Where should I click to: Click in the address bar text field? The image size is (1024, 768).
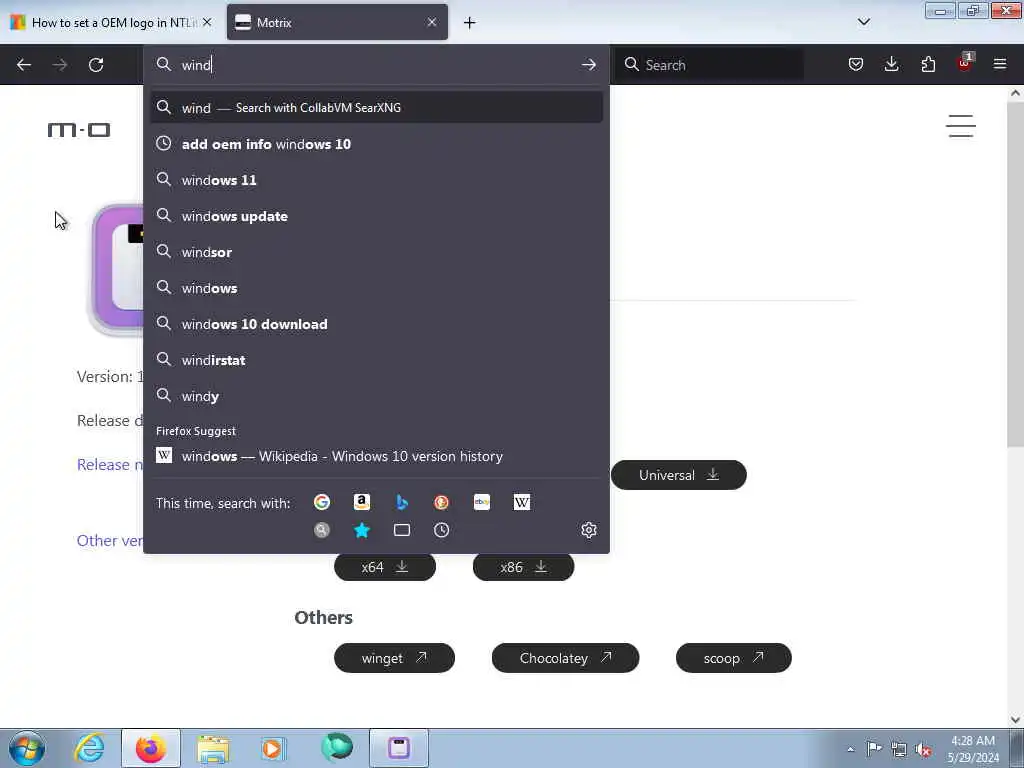click(376, 65)
